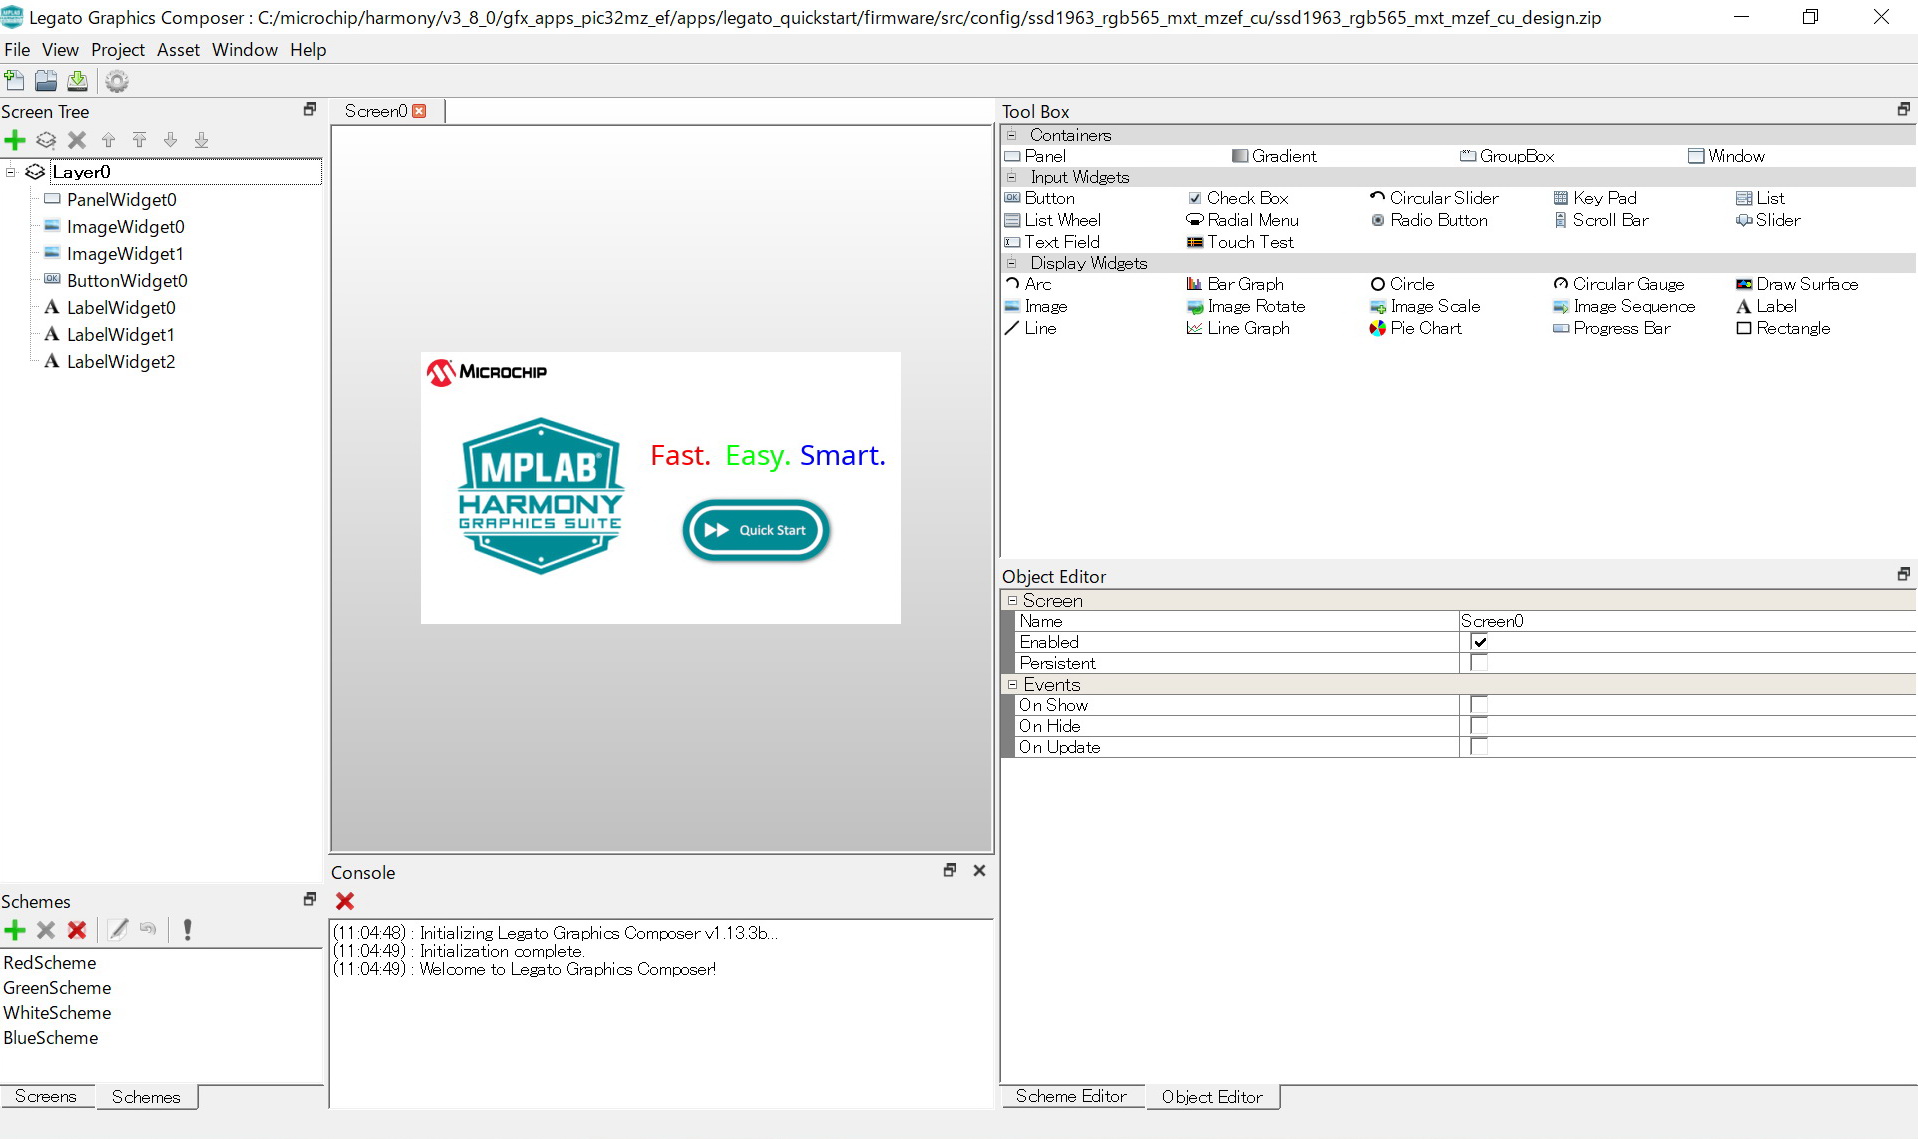Clear console with red X icon
The height and width of the screenshot is (1139, 1918).
click(x=345, y=901)
